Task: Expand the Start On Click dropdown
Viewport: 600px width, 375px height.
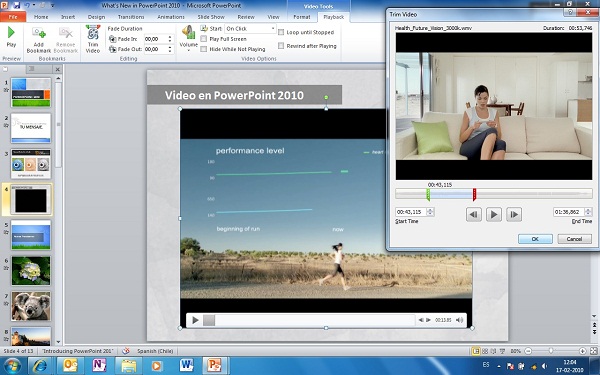Action: (x=273, y=29)
